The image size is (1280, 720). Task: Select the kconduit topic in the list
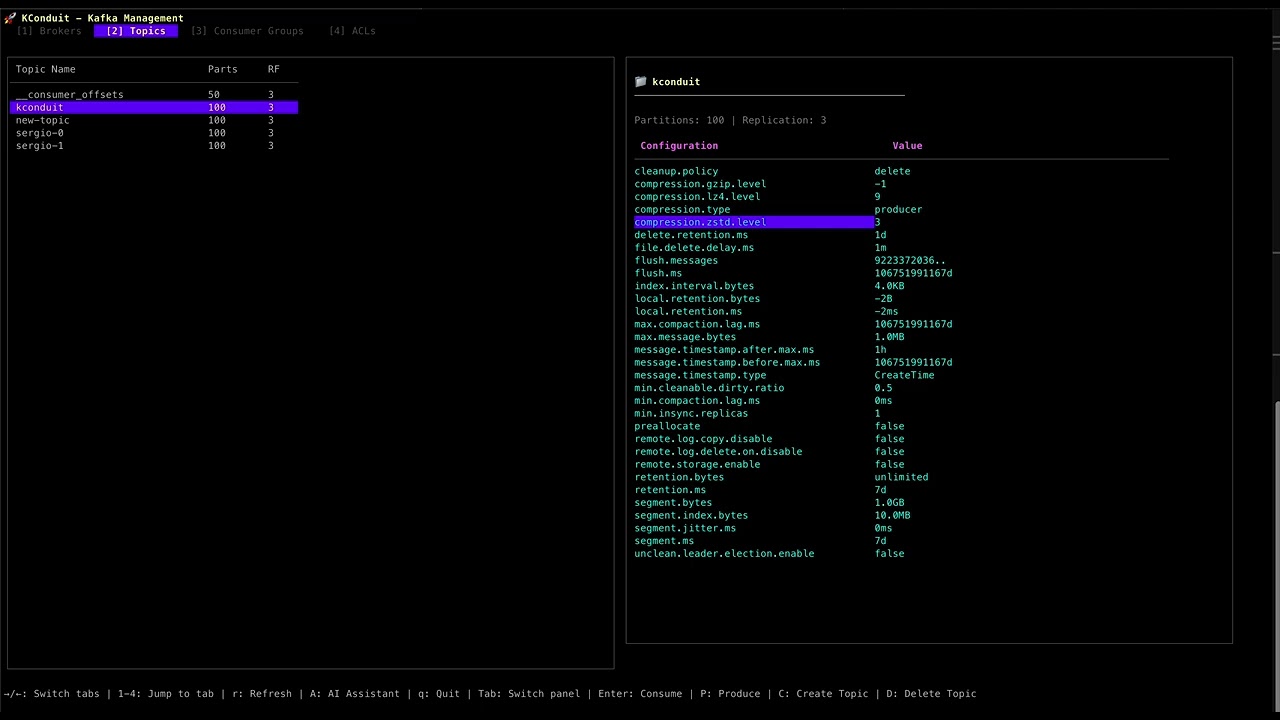154,107
